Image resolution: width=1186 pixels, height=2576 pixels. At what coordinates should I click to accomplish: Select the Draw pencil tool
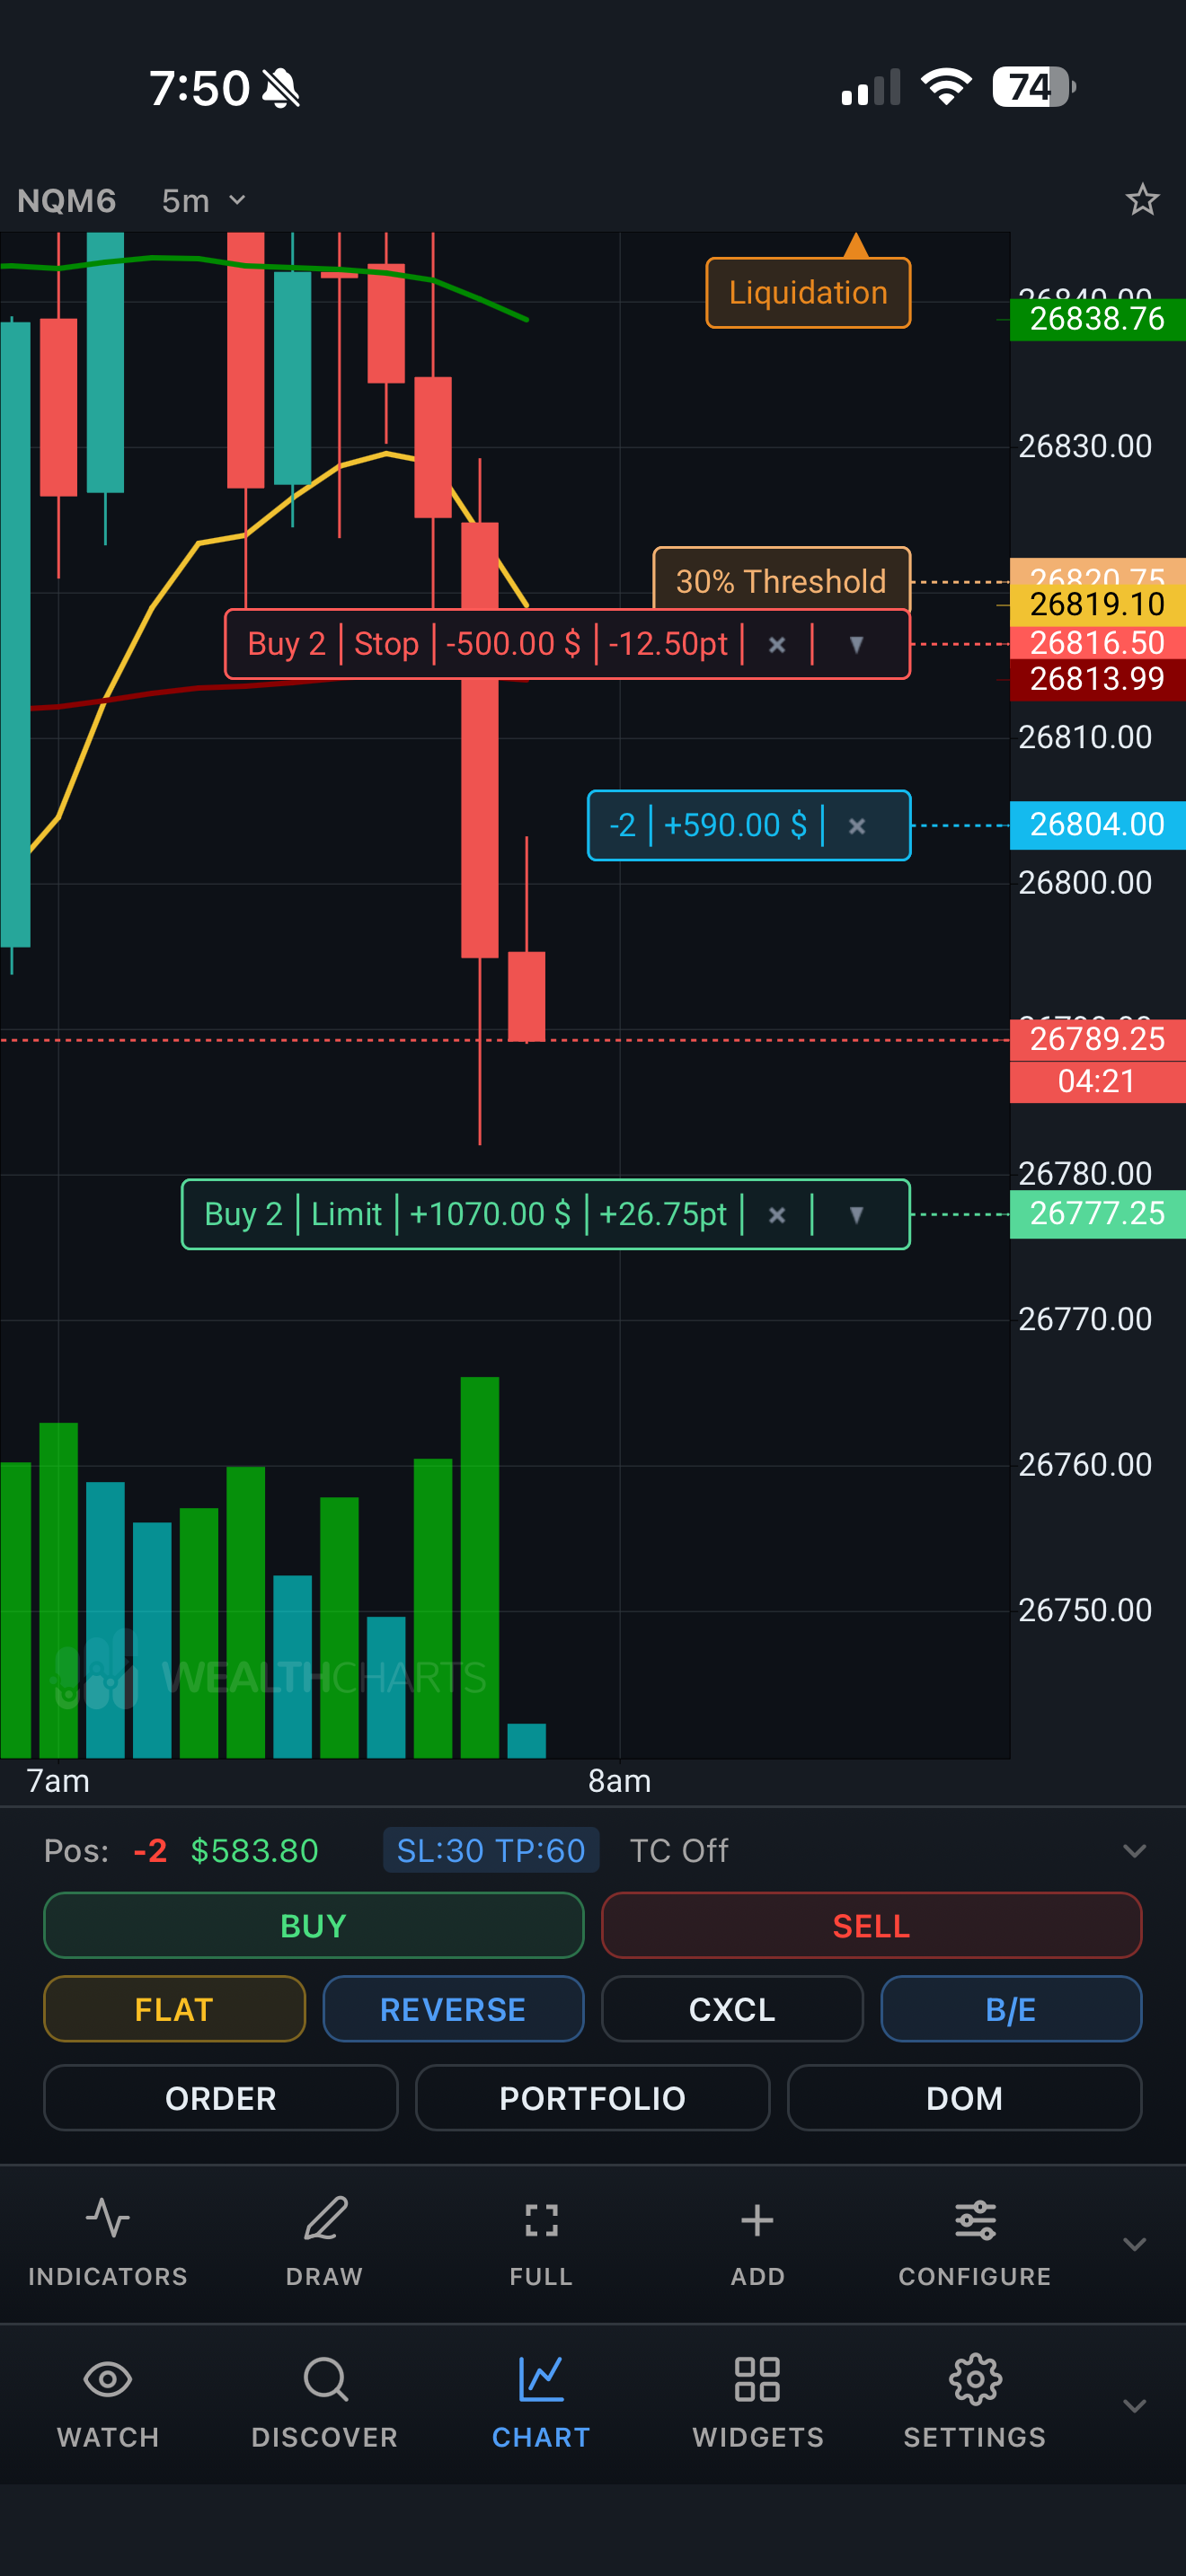click(x=324, y=2236)
